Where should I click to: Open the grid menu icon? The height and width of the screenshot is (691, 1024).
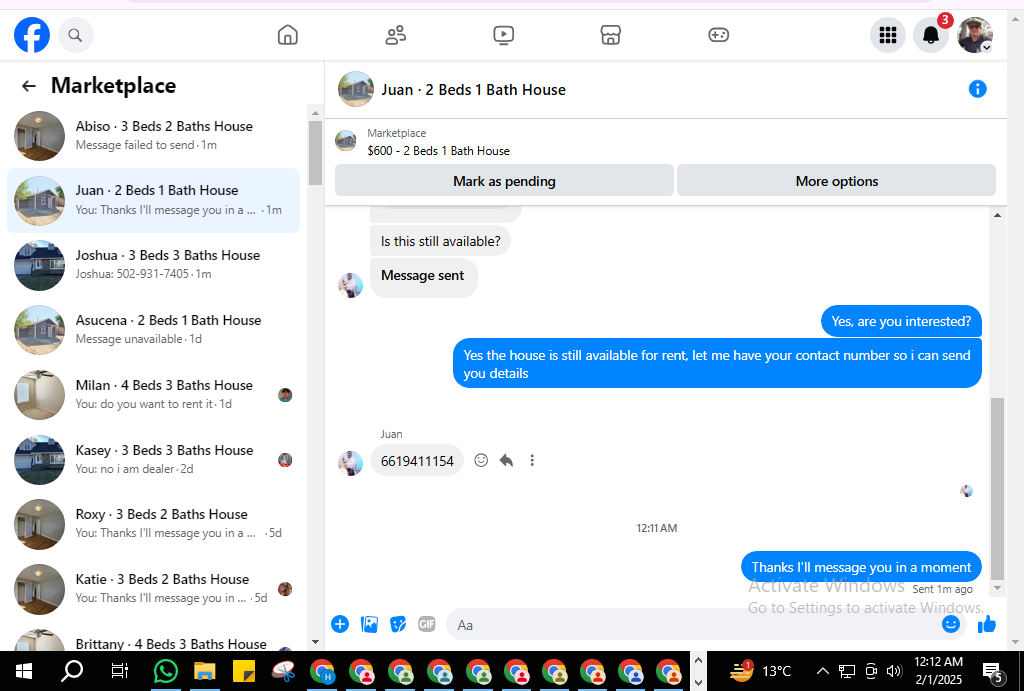[888, 35]
